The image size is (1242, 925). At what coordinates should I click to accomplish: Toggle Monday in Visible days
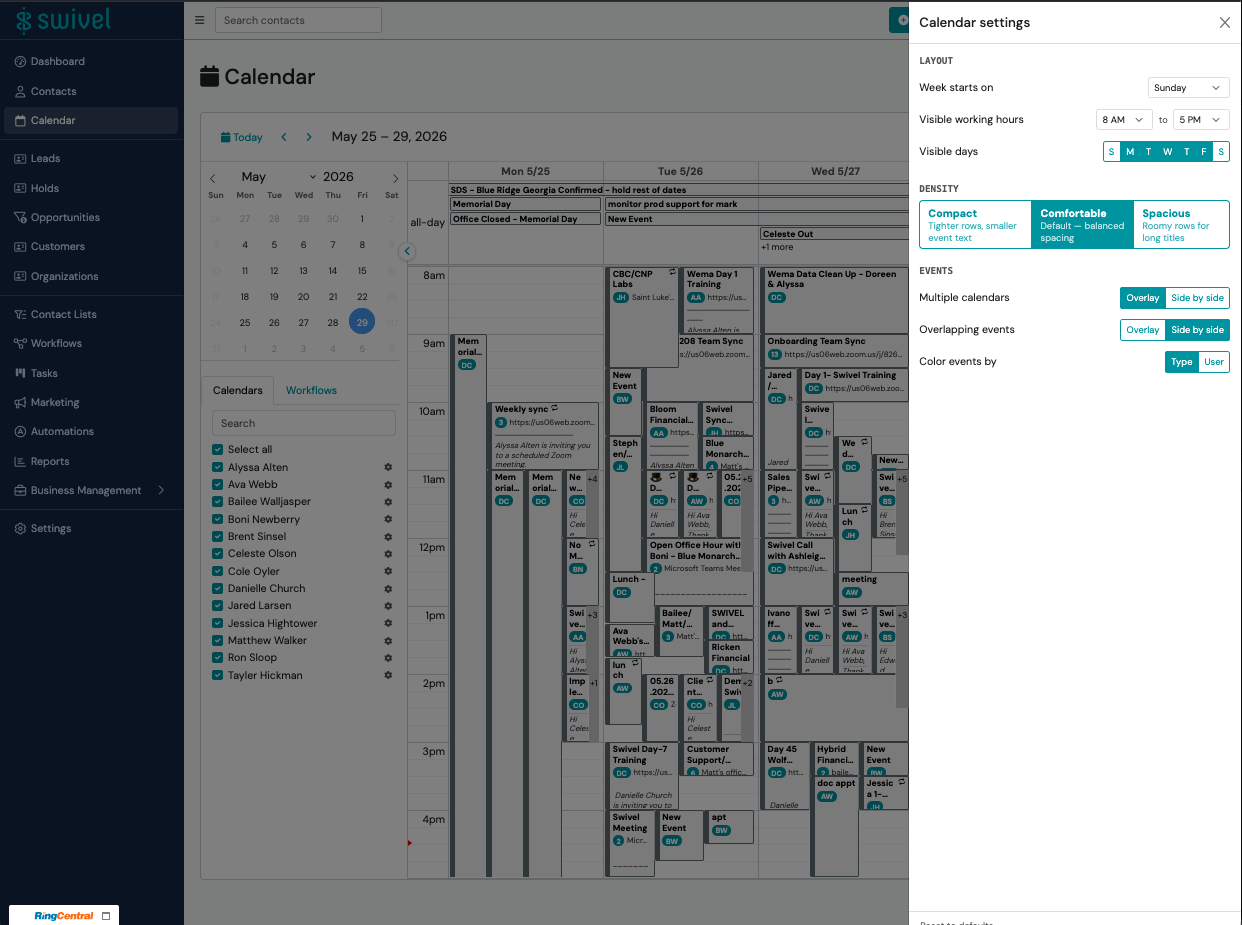pos(1130,152)
